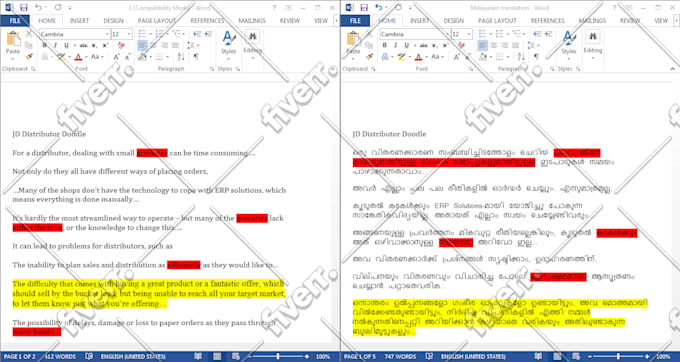Toggle Bold in Compatibility Mode window
The width and height of the screenshot is (680, 362).
44,46
